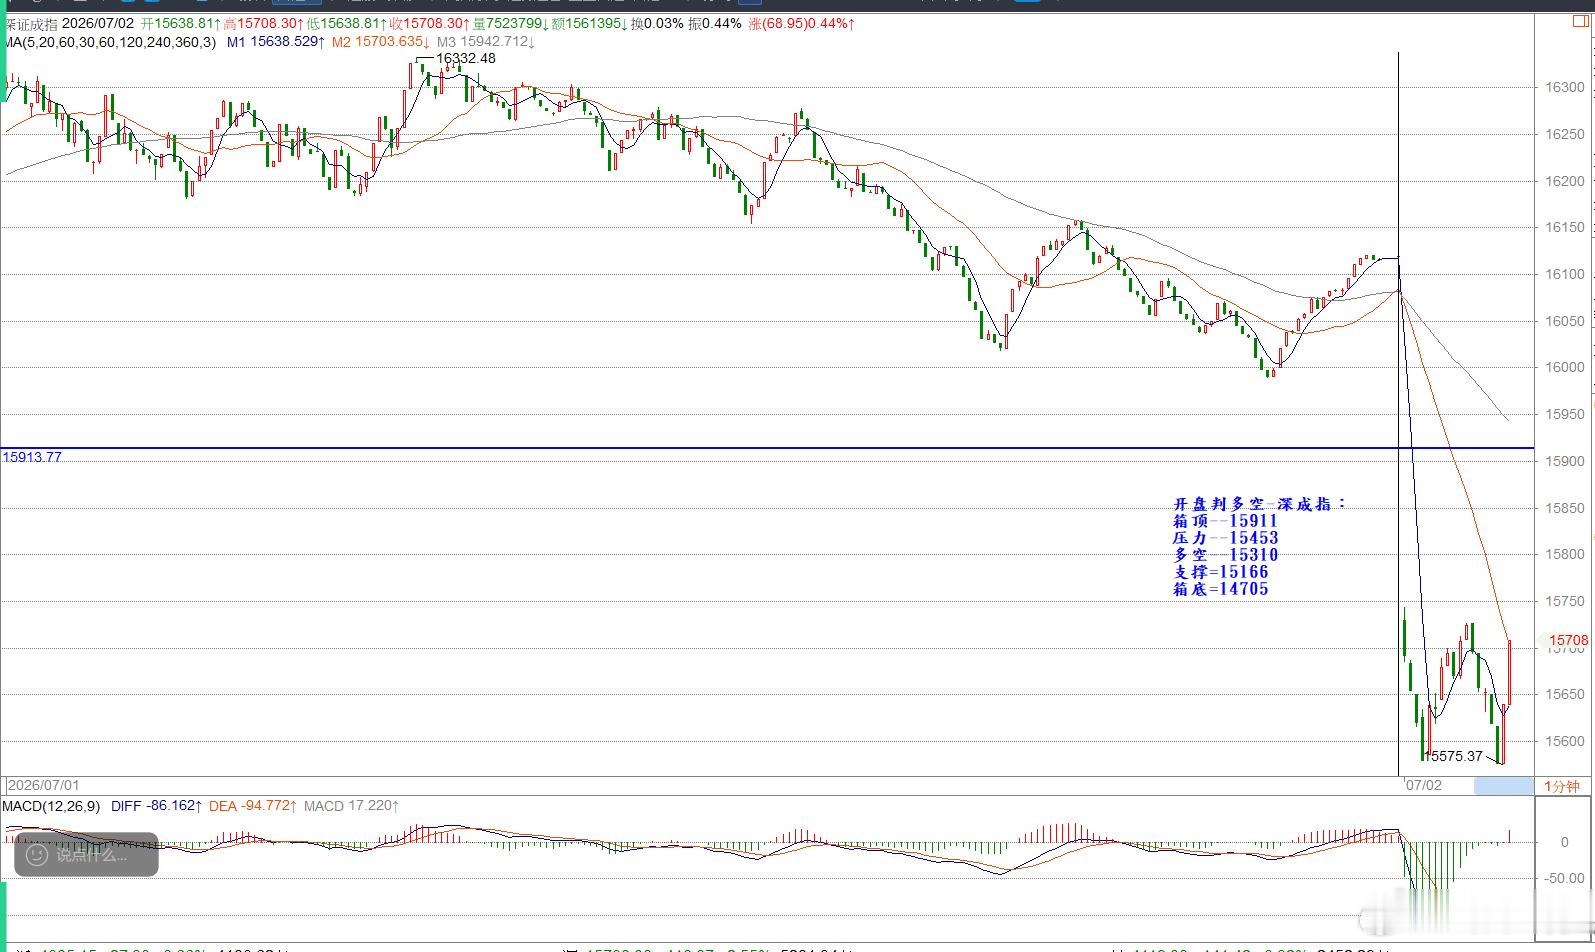The height and width of the screenshot is (952, 1595).
Task: Click the M2 15703.635 moving average value
Action: tap(381, 42)
